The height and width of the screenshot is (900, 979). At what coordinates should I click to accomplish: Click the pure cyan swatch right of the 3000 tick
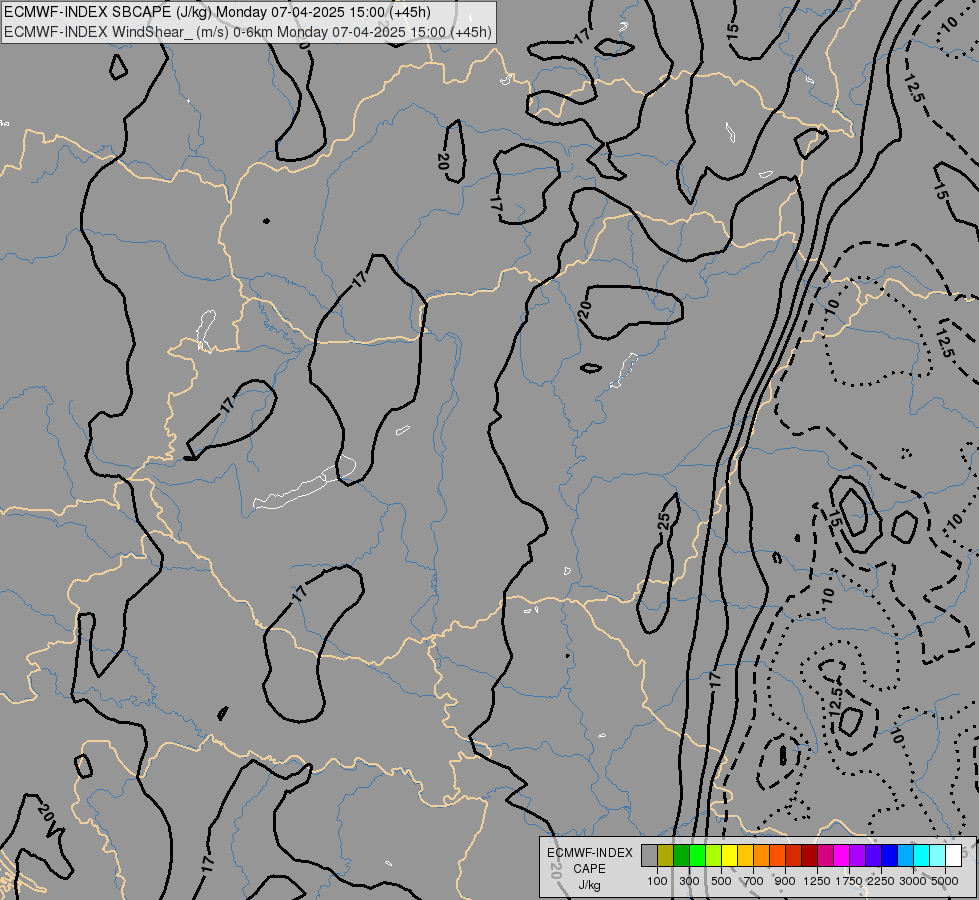[x=922, y=855]
